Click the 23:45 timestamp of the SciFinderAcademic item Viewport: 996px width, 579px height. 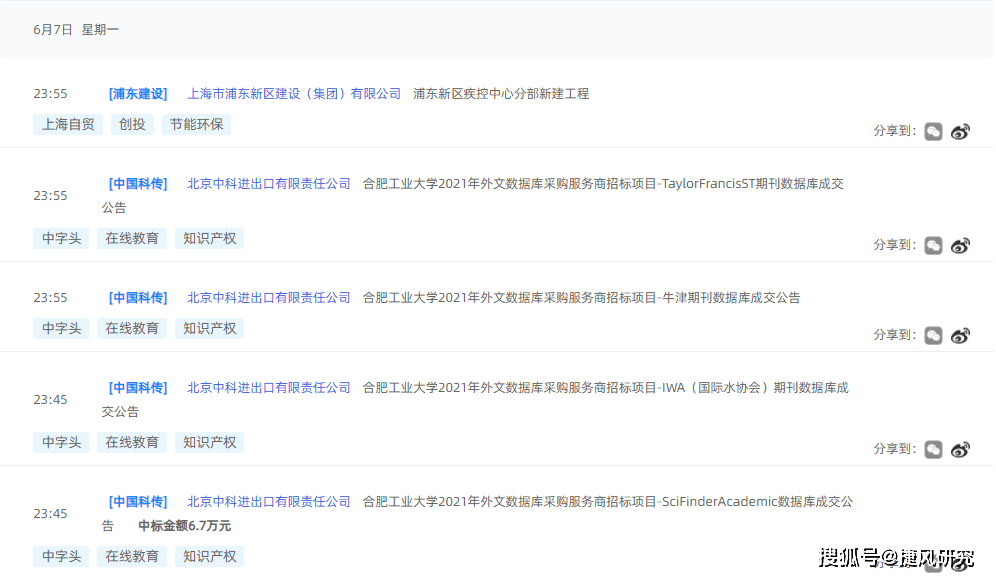tap(50, 514)
